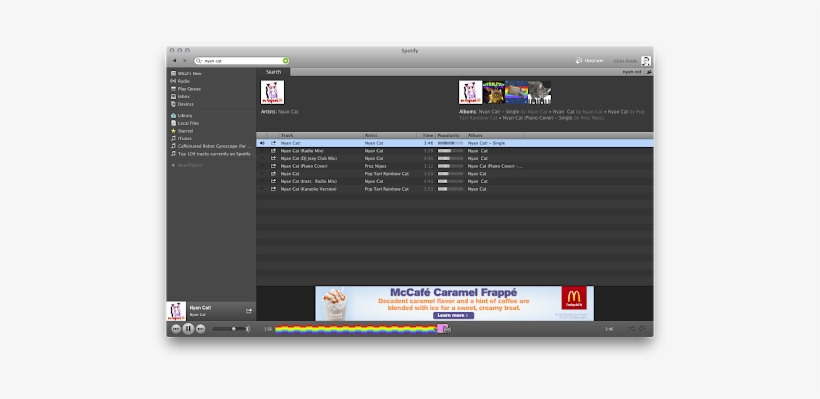820x399 pixels.
Task: Share Nyan Cat (Karaoke Version) track
Action: (x=273, y=189)
